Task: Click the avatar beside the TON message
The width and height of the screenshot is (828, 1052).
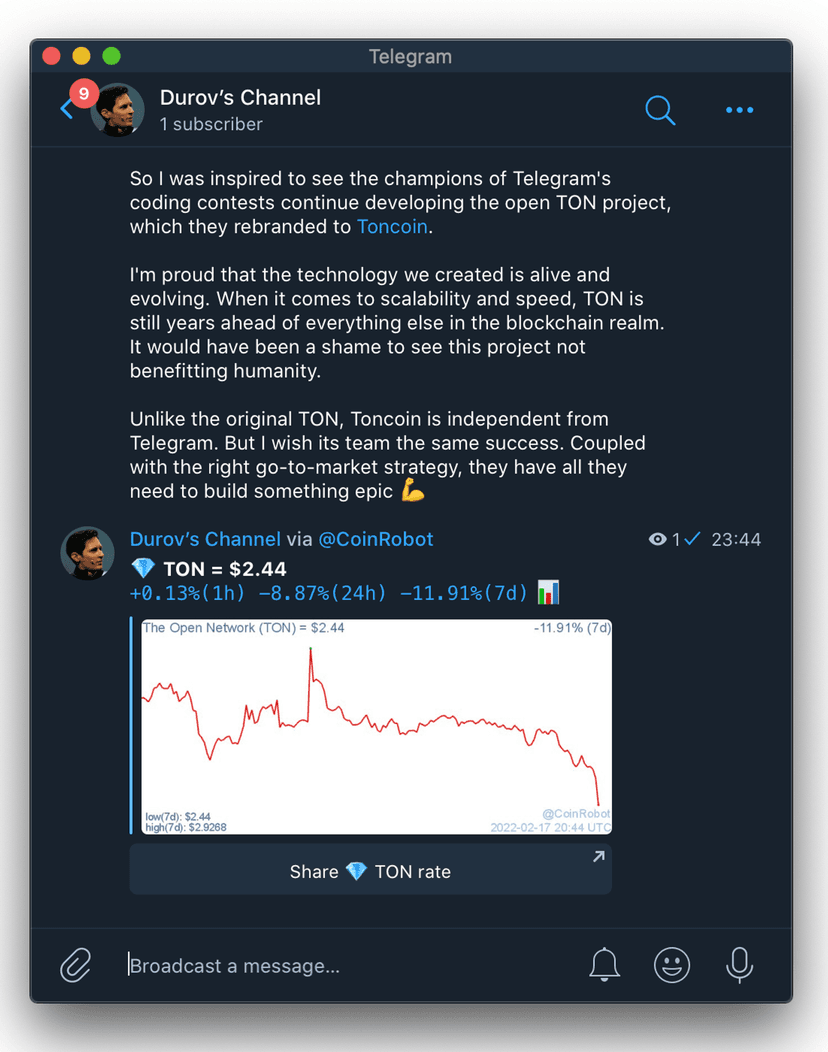Action: tap(88, 554)
